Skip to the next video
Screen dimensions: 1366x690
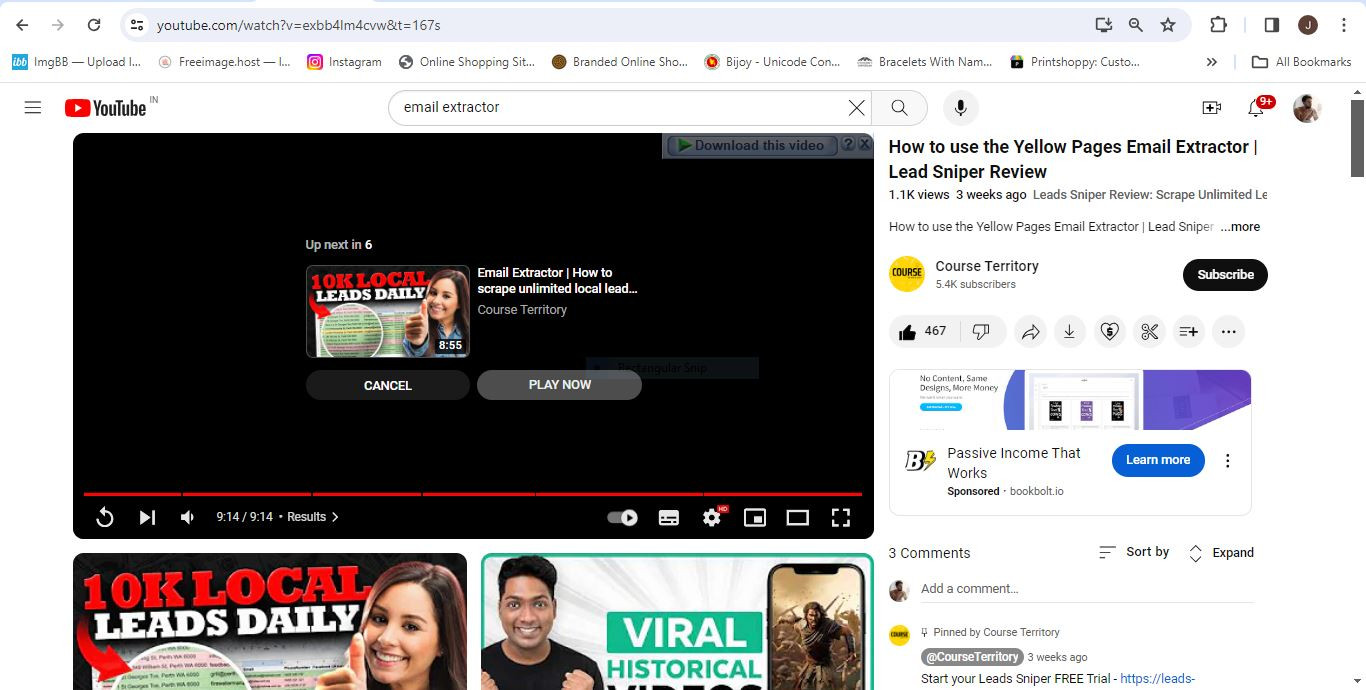[x=147, y=517]
